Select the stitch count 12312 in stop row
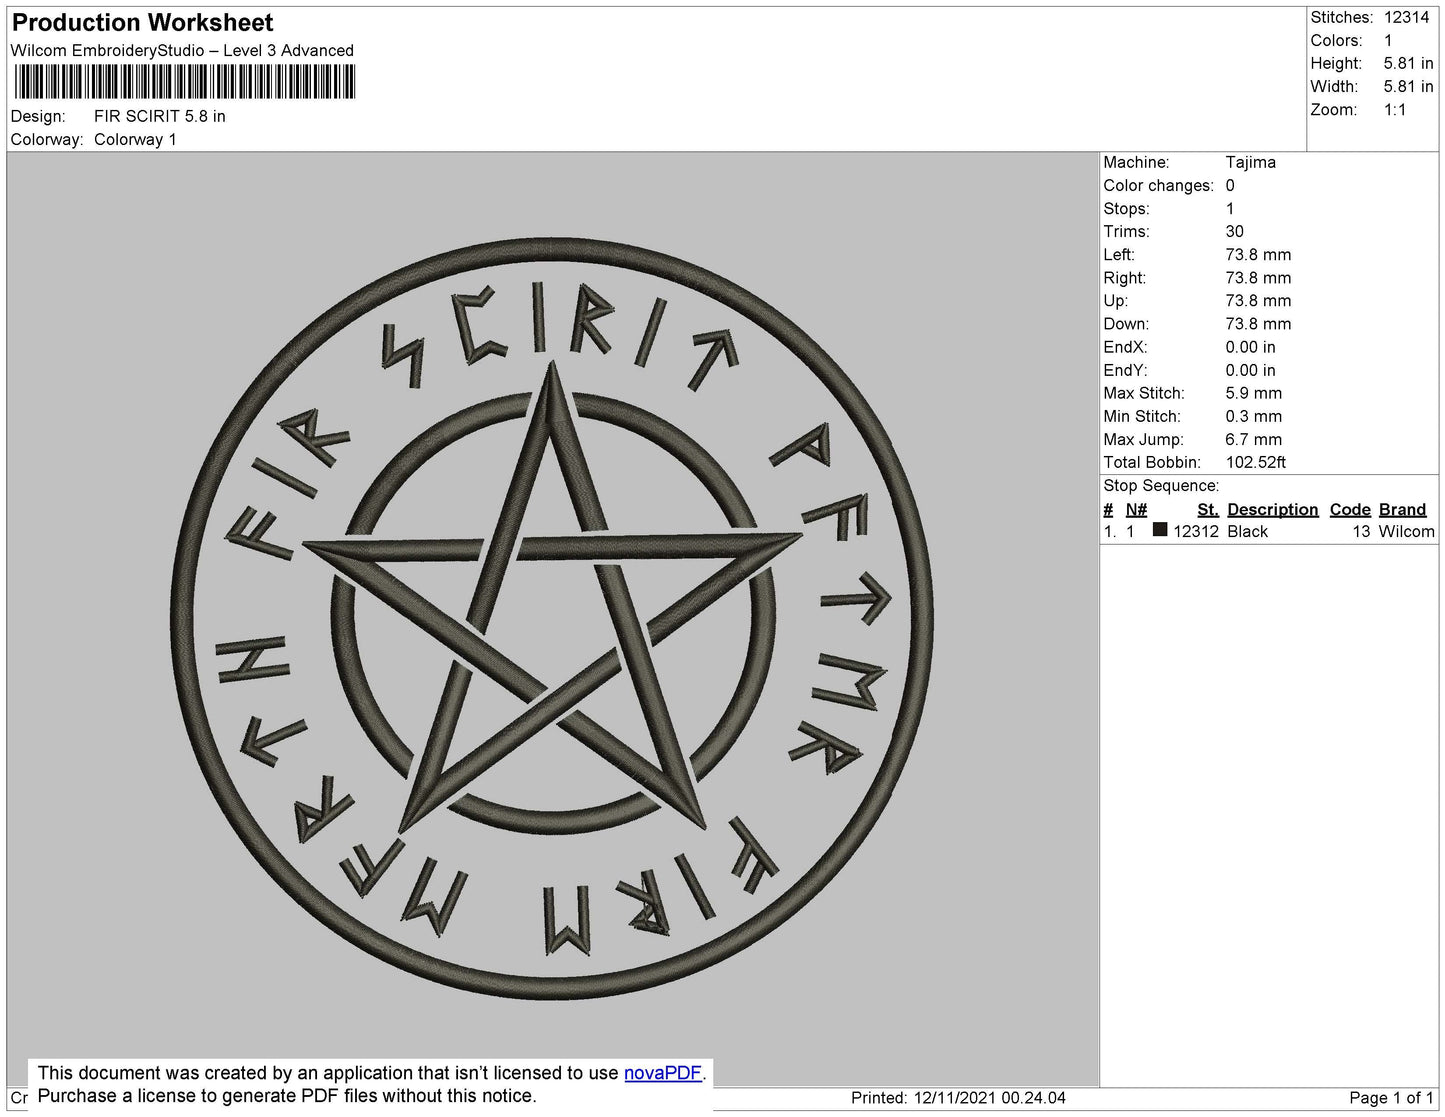 tap(1196, 531)
